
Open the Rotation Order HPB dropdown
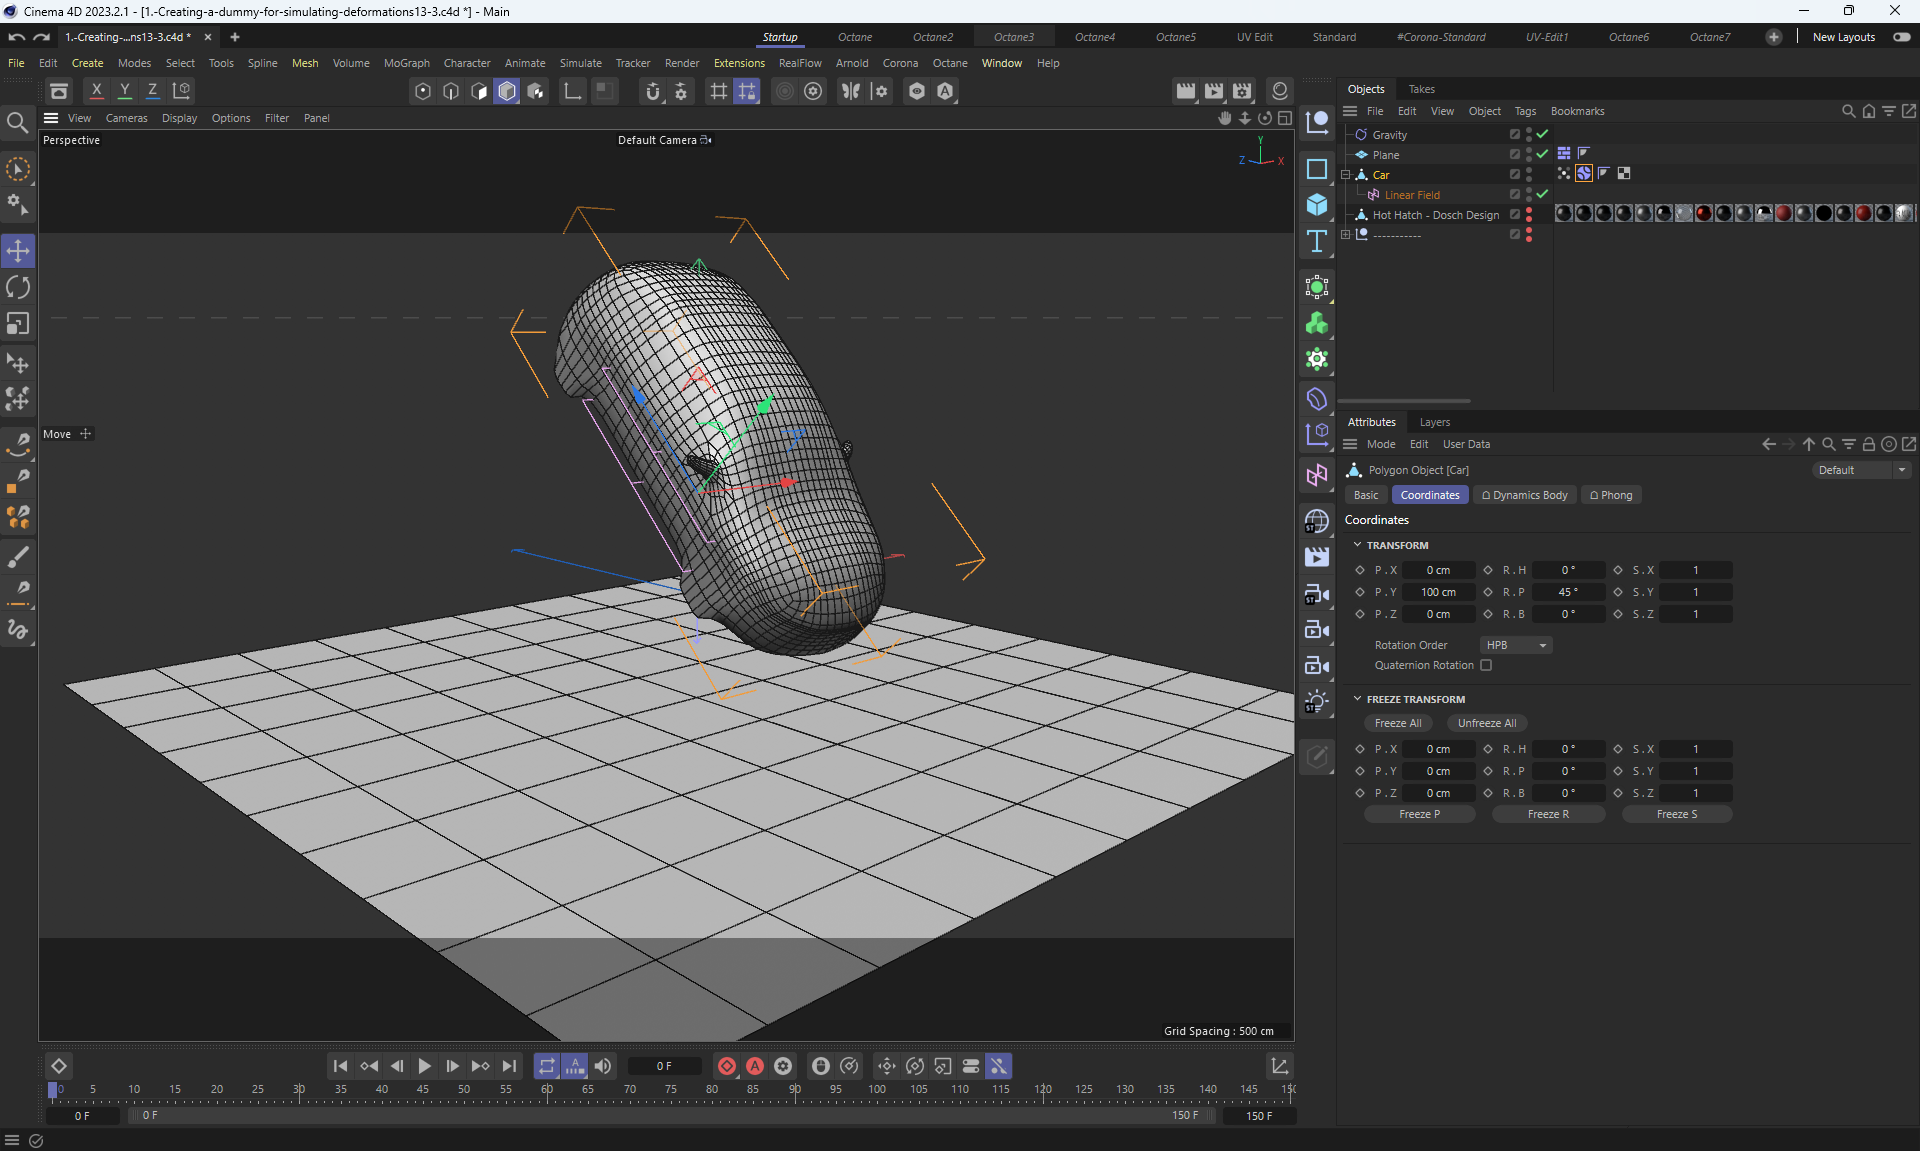[x=1516, y=645]
